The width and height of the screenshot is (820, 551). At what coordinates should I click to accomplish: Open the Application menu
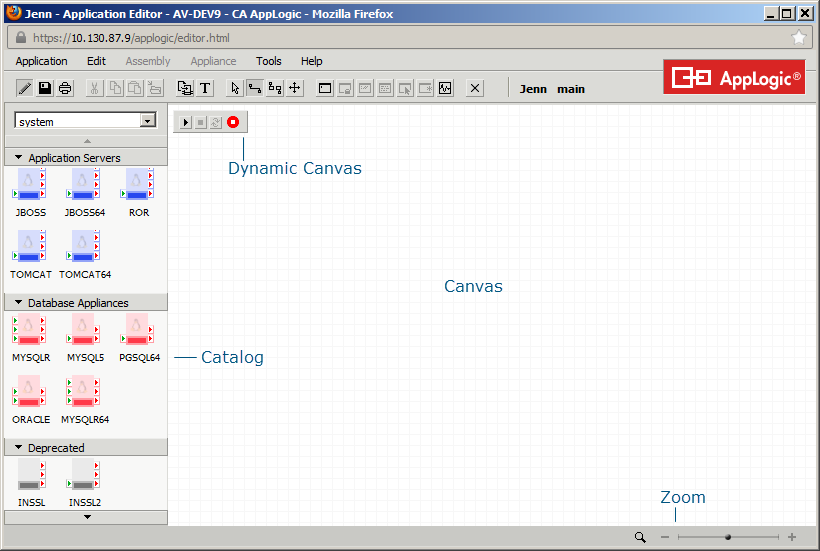pos(41,61)
